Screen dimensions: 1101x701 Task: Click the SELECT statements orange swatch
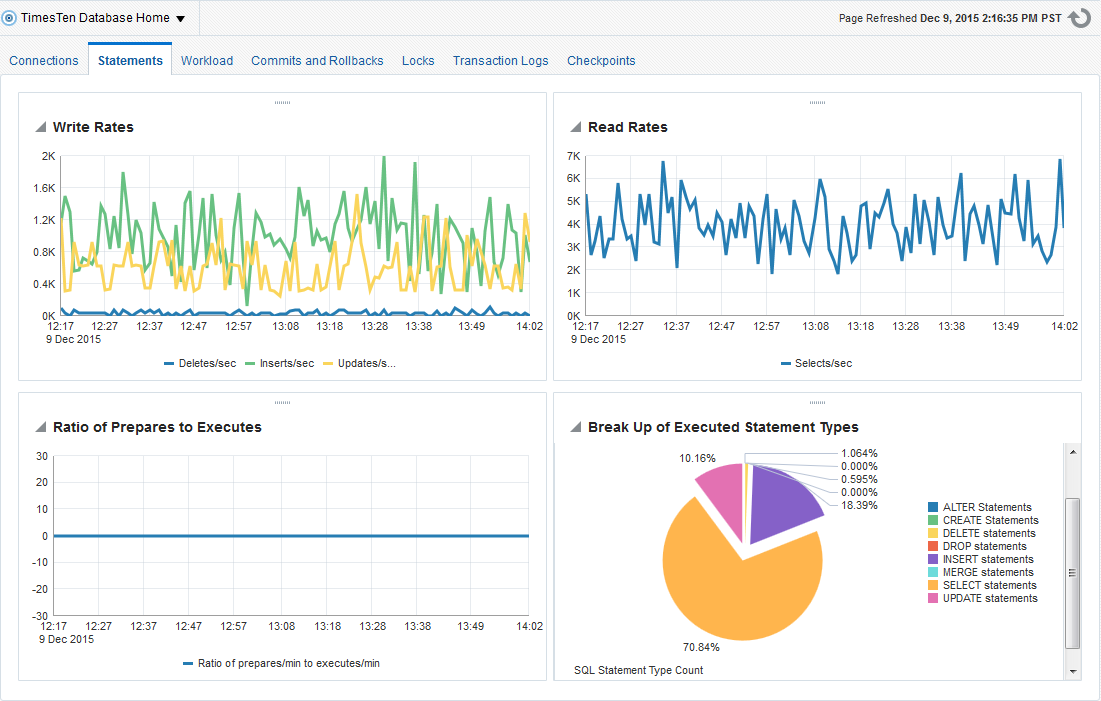(933, 586)
